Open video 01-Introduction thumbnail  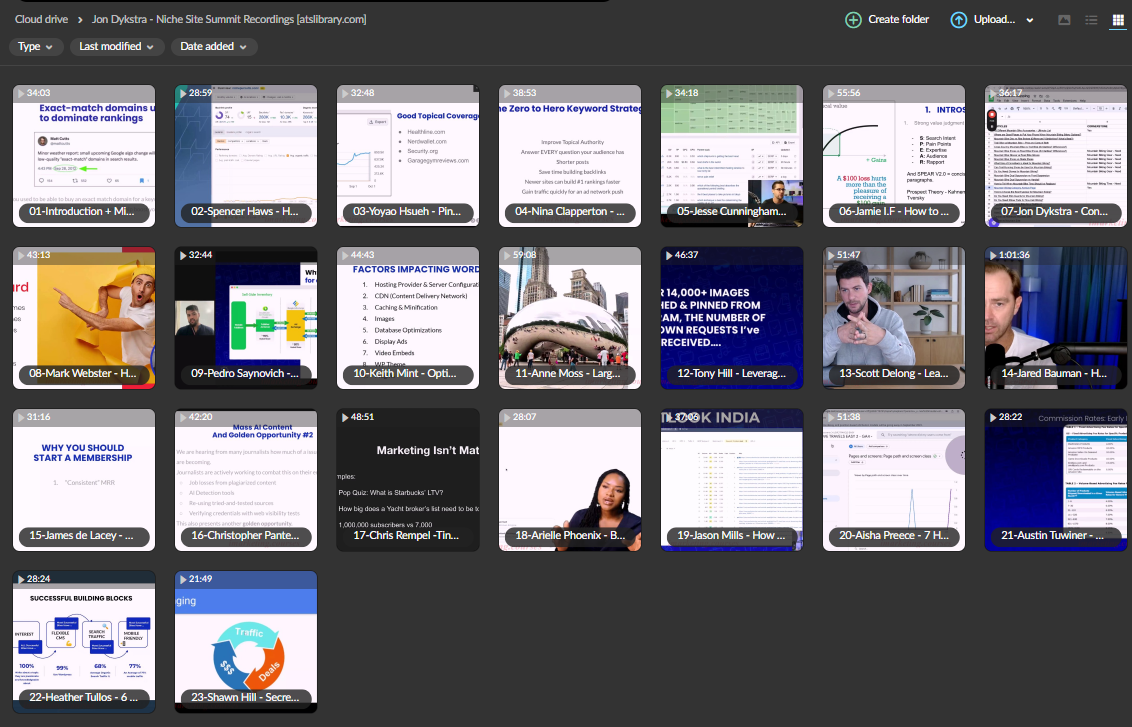pos(84,150)
